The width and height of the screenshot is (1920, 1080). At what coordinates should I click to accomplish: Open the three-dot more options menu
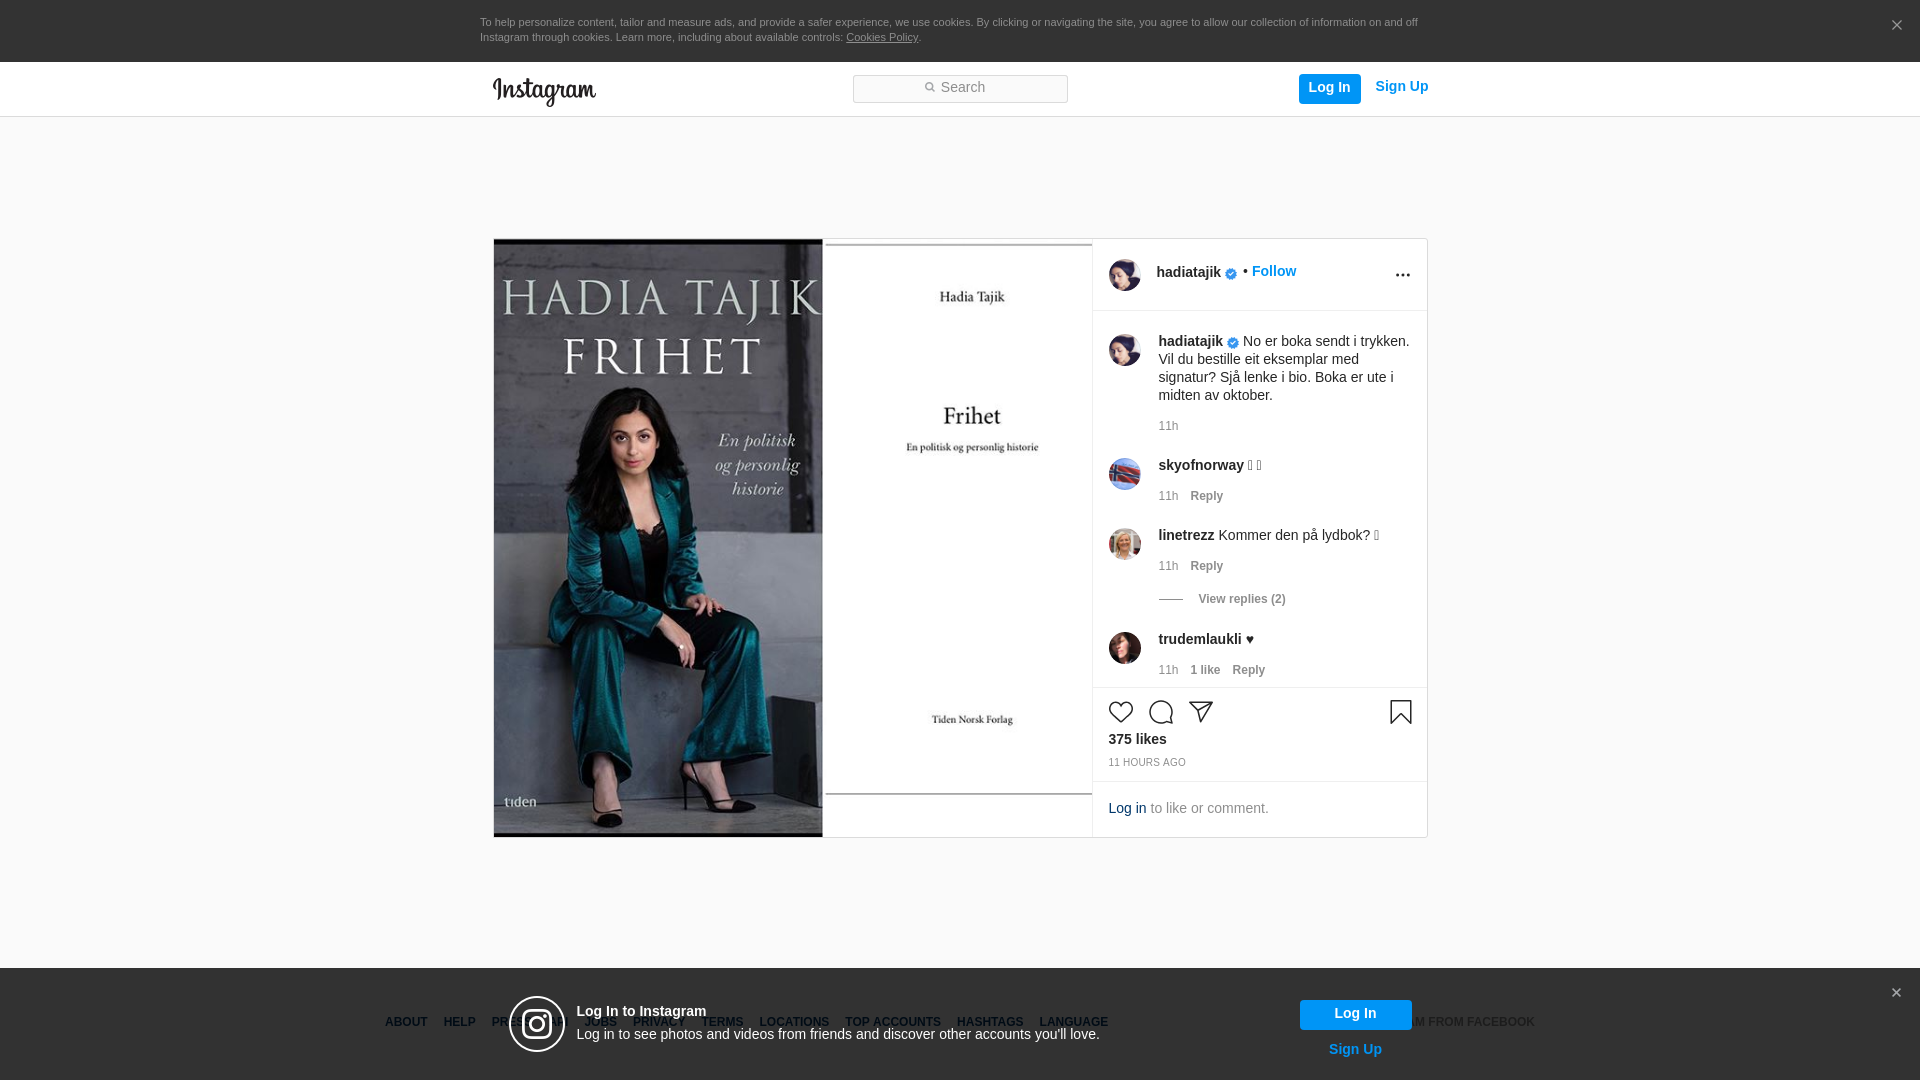(x=1402, y=275)
